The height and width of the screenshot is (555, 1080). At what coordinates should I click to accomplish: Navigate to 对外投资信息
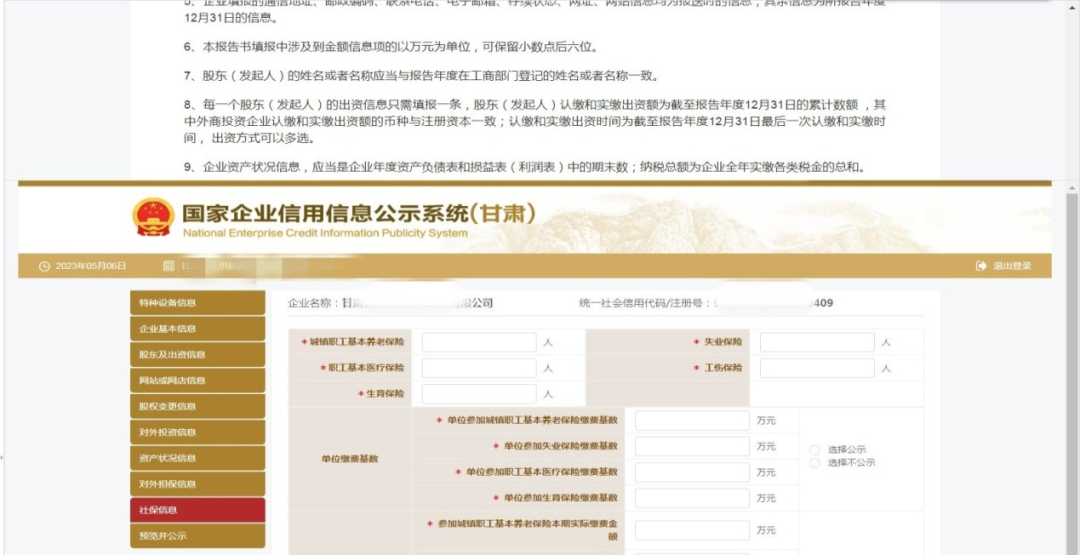coord(197,433)
